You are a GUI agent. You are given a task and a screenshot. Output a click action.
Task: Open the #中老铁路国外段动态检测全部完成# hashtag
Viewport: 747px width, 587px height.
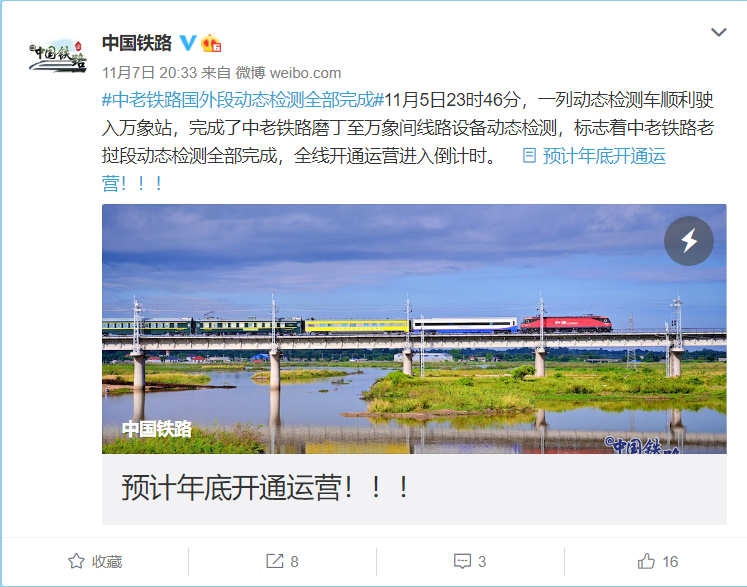click(243, 100)
